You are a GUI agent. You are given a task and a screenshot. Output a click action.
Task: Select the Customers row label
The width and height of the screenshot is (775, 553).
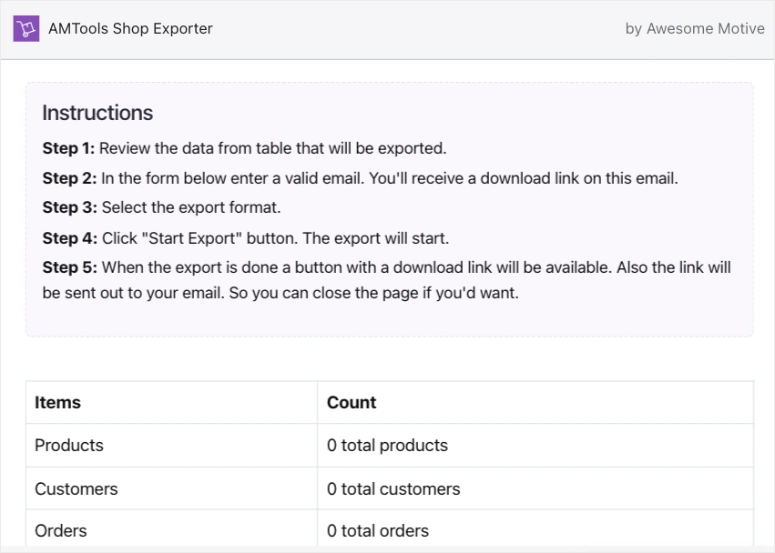(76, 489)
